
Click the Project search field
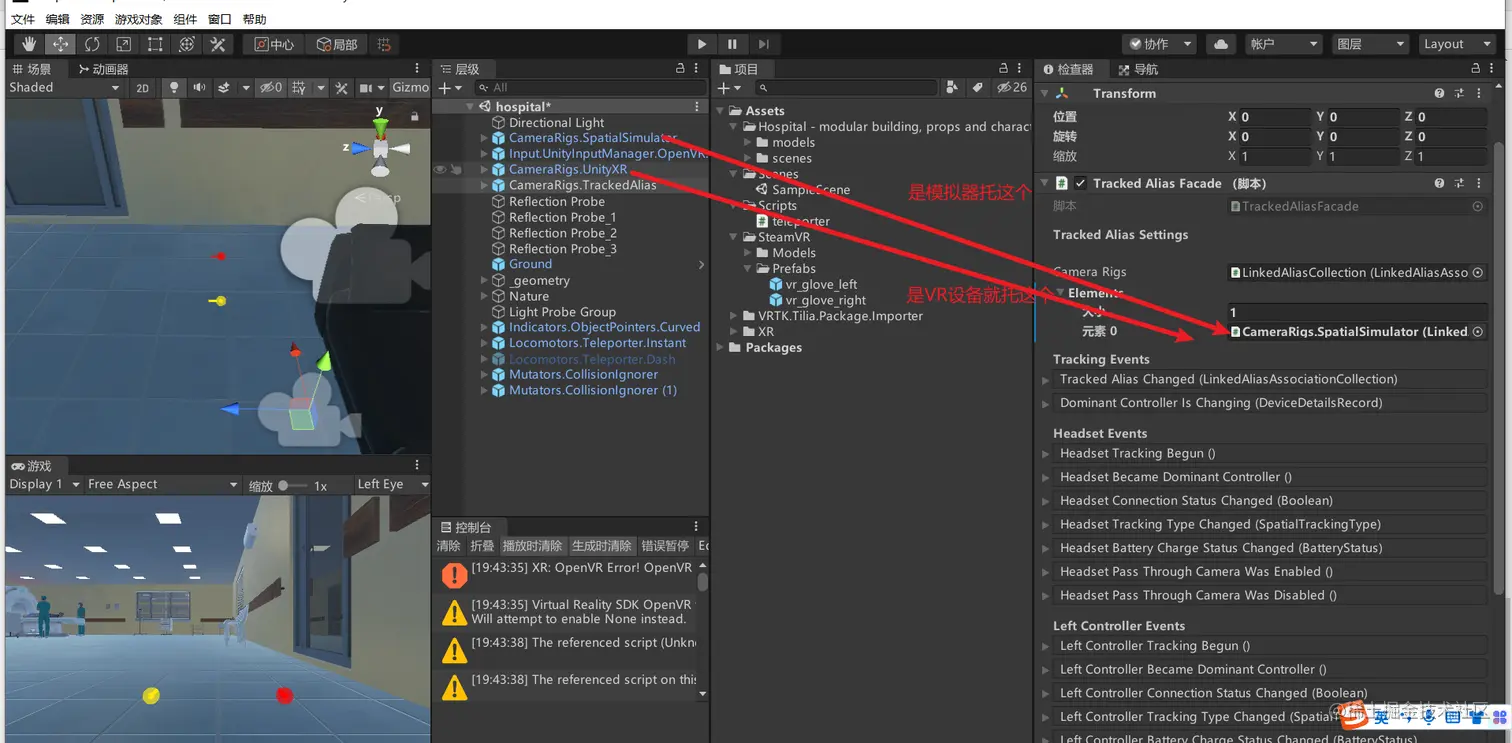(x=848, y=88)
